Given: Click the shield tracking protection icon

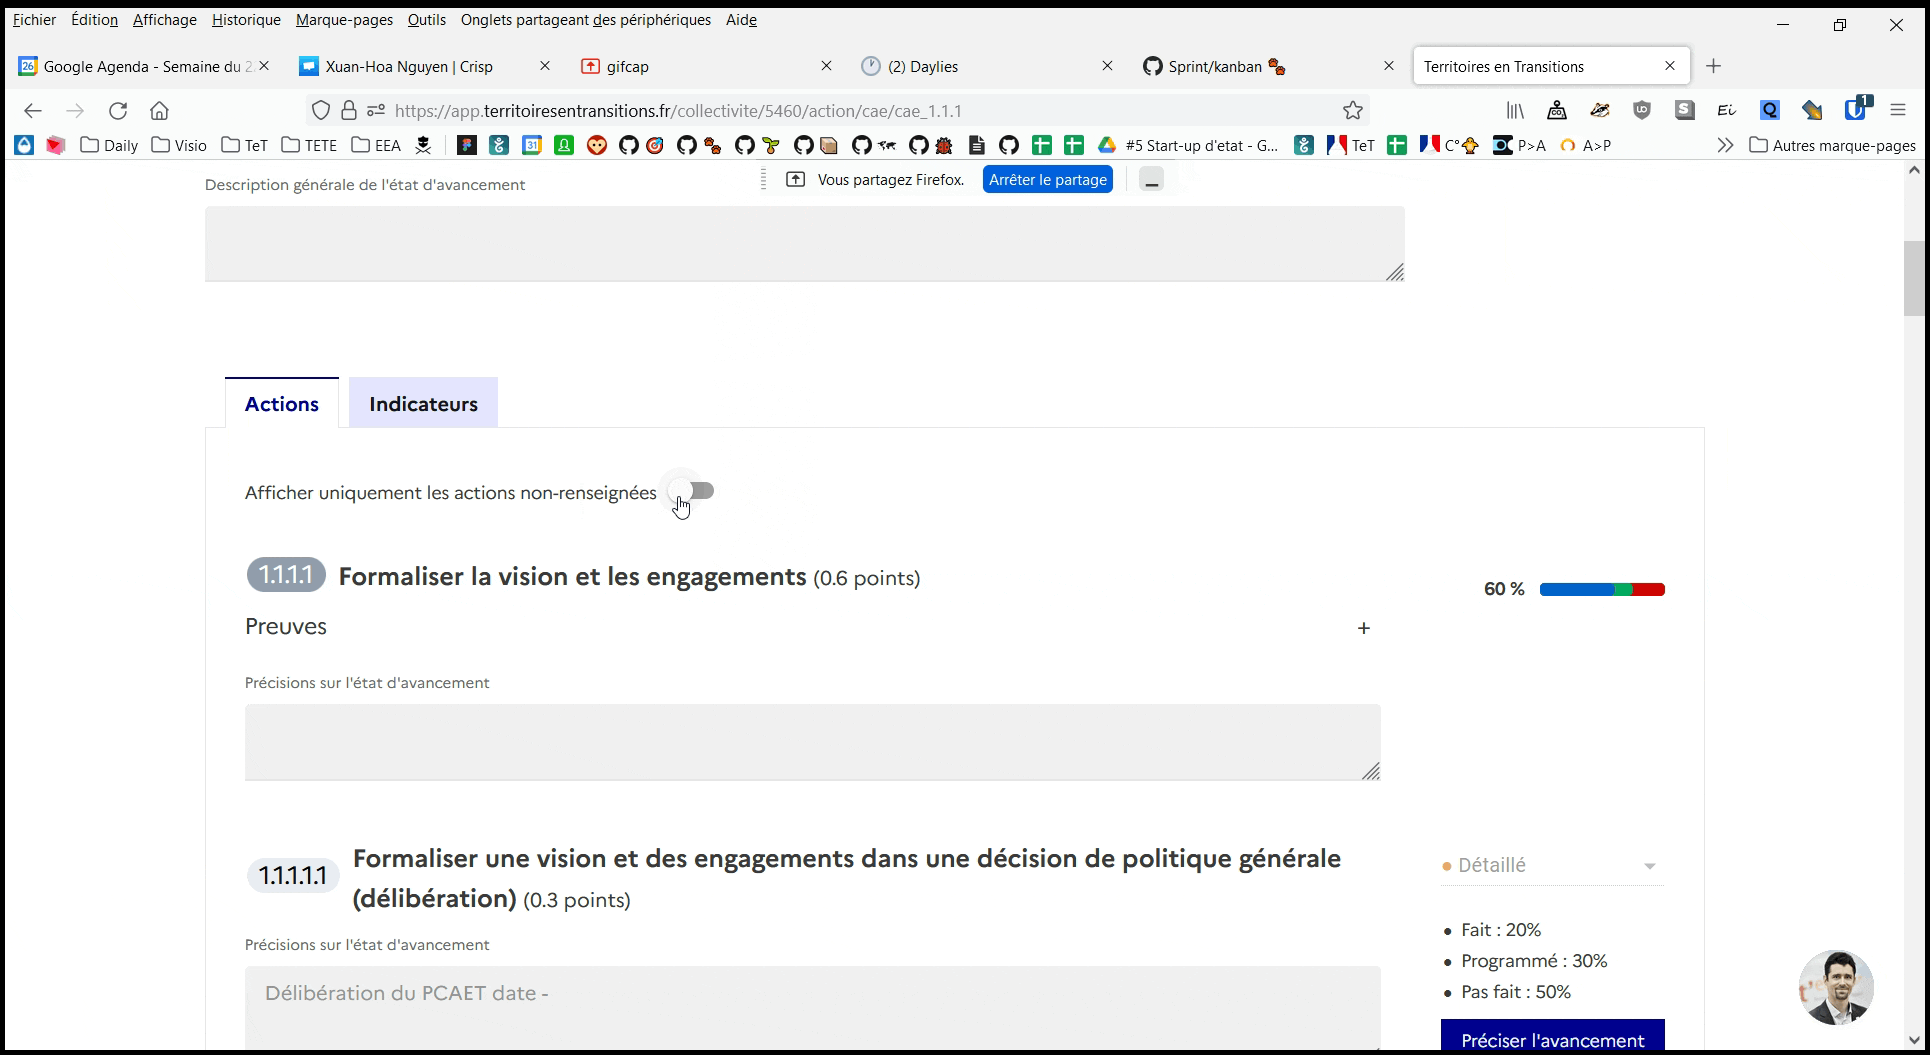Looking at the screenshot, I should [x=320, y=110].
